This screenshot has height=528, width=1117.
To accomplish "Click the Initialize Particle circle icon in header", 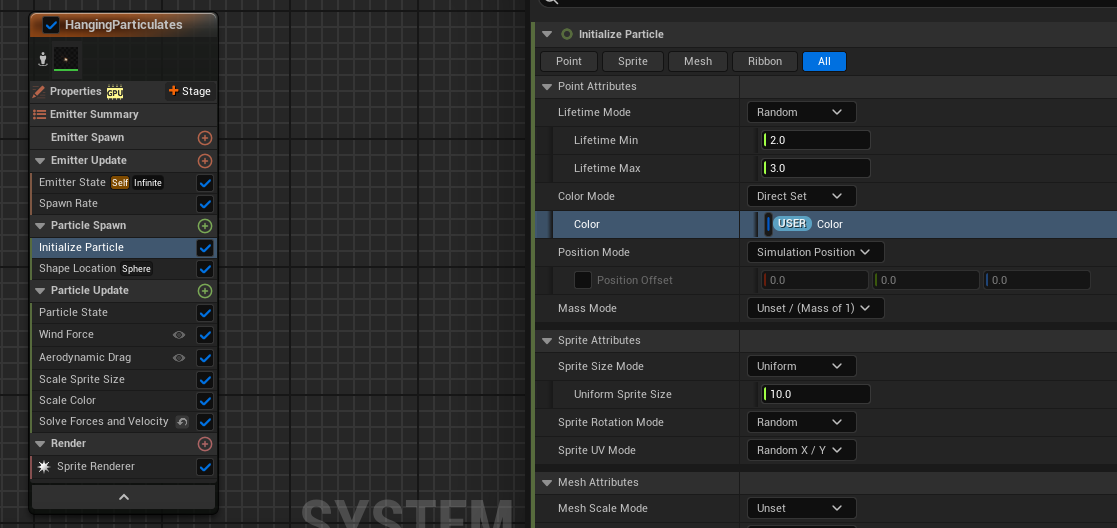I will tap(567, 34).
